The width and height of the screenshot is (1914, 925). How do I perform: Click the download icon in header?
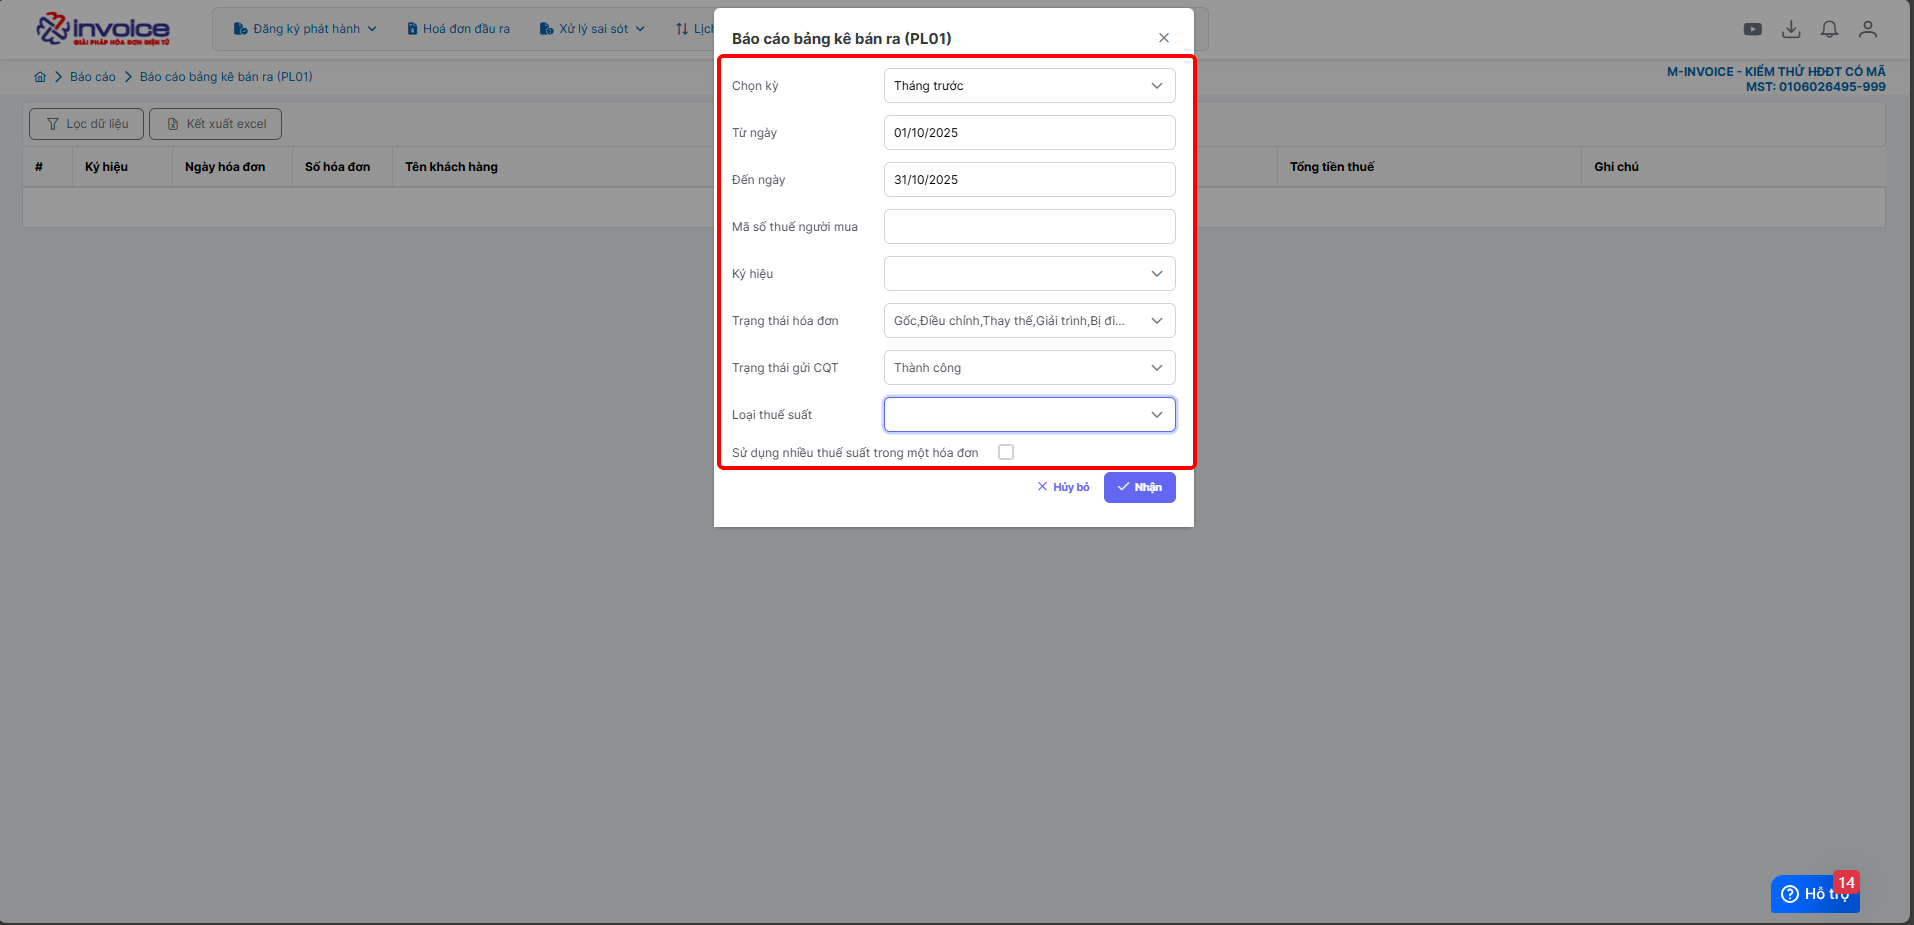click(x=1791, y=29)
